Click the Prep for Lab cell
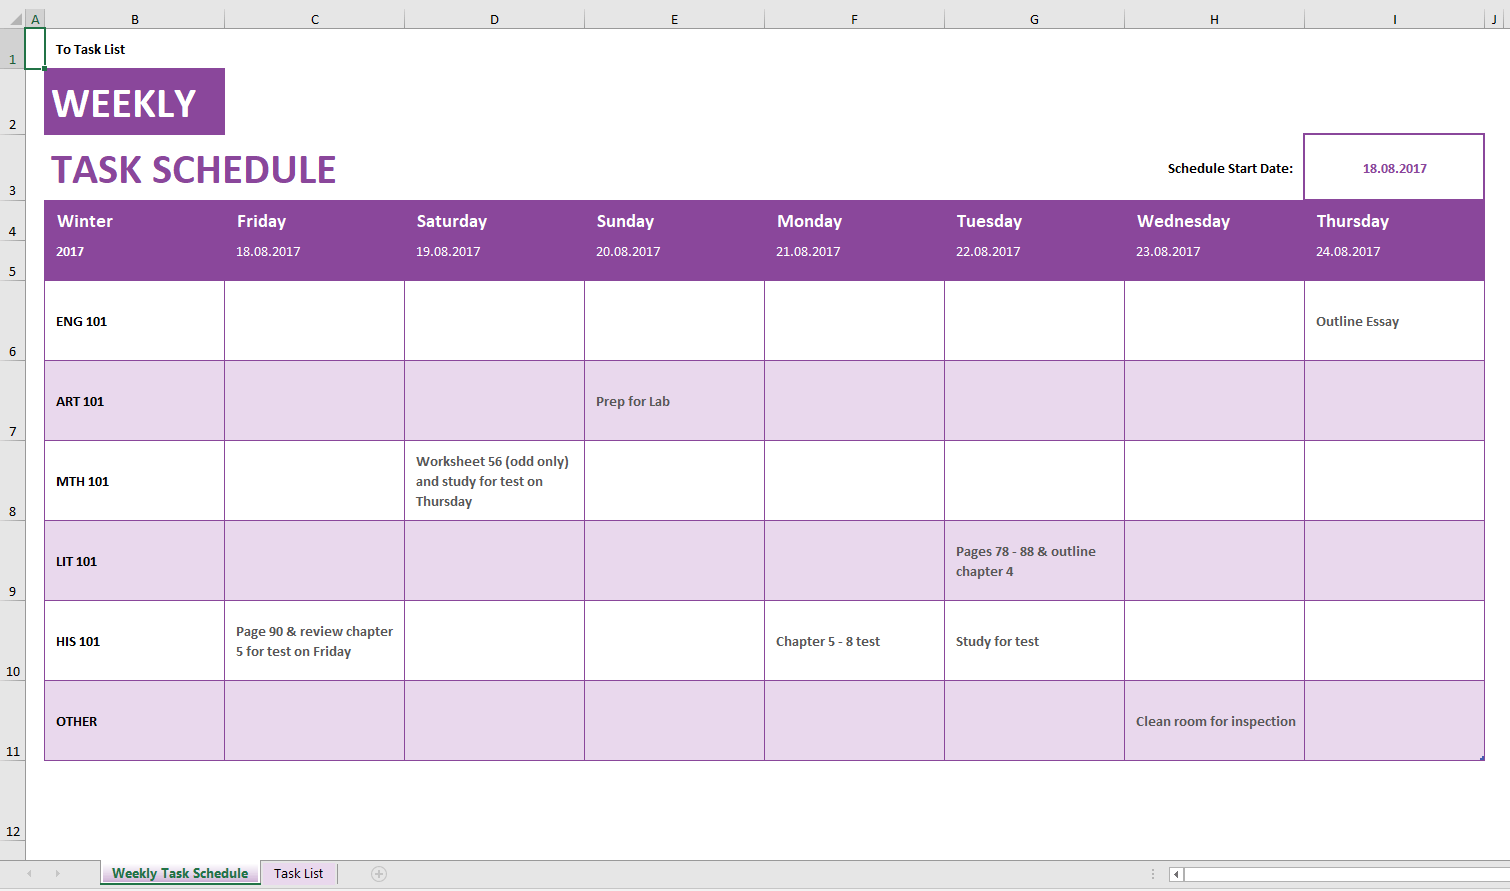The height and width of the screenshot is (891, 1510). pyautogui.click(x=674, y=400)
